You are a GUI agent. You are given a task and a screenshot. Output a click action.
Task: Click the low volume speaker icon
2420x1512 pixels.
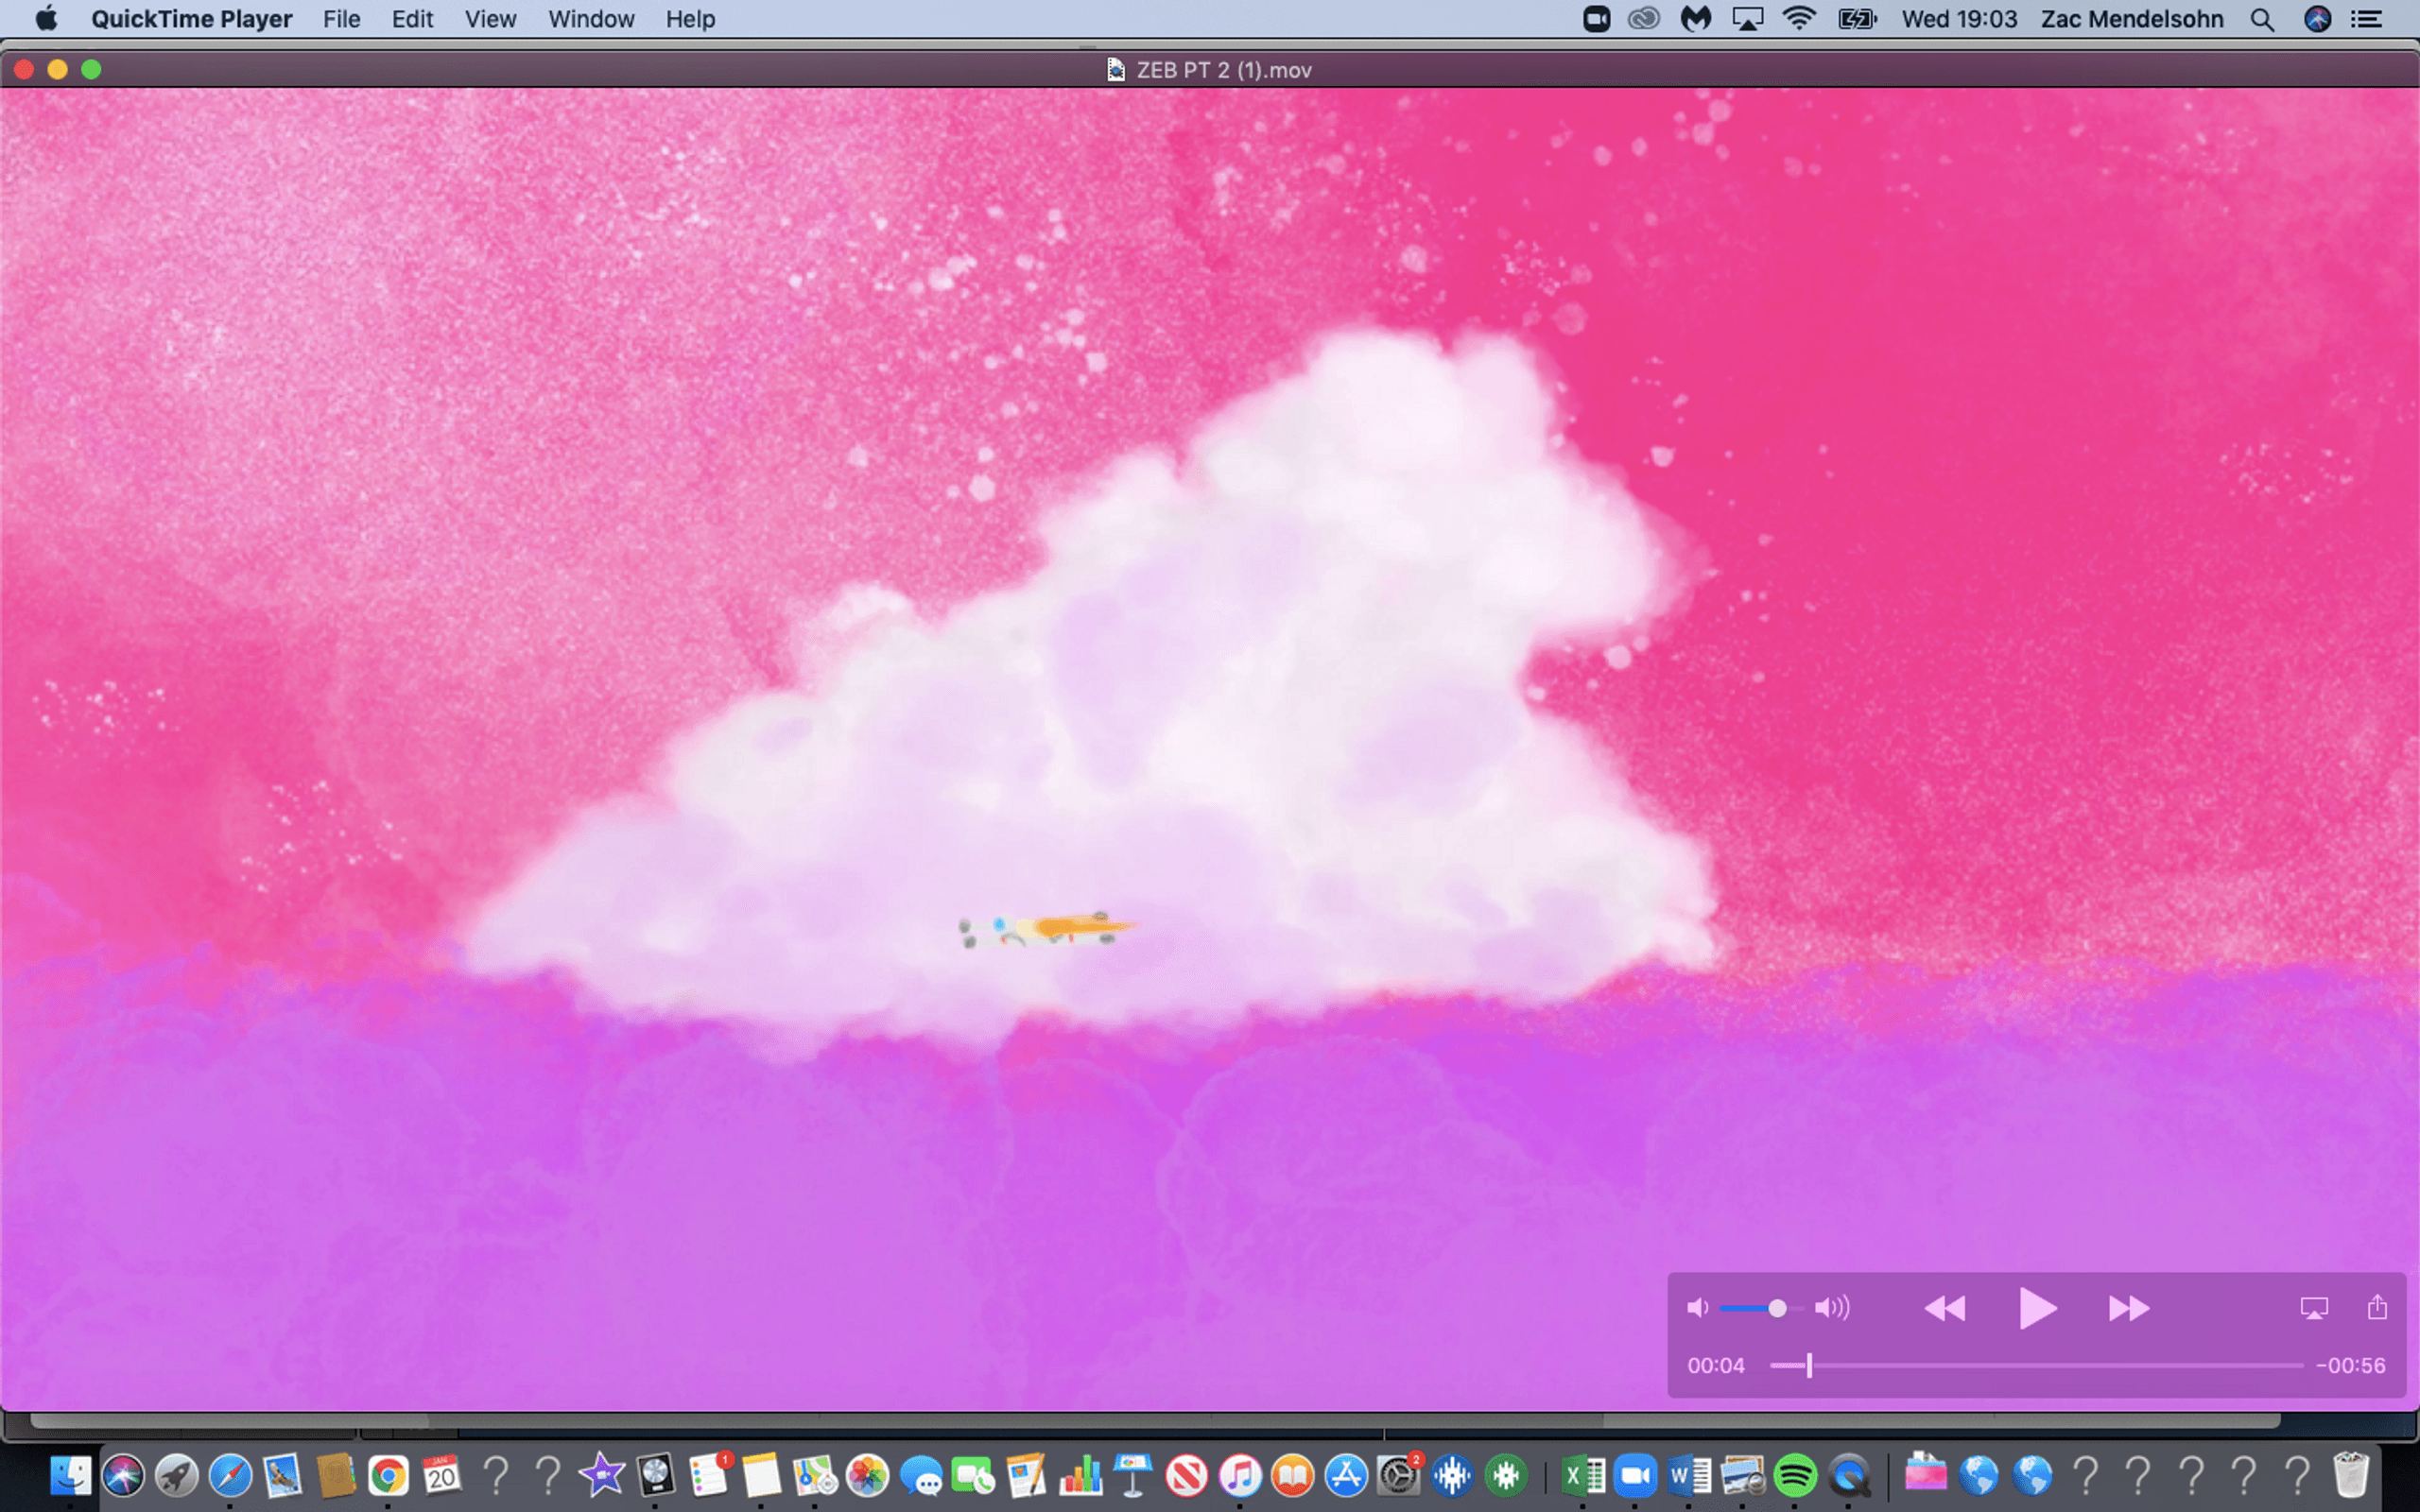(1697, 1308)
